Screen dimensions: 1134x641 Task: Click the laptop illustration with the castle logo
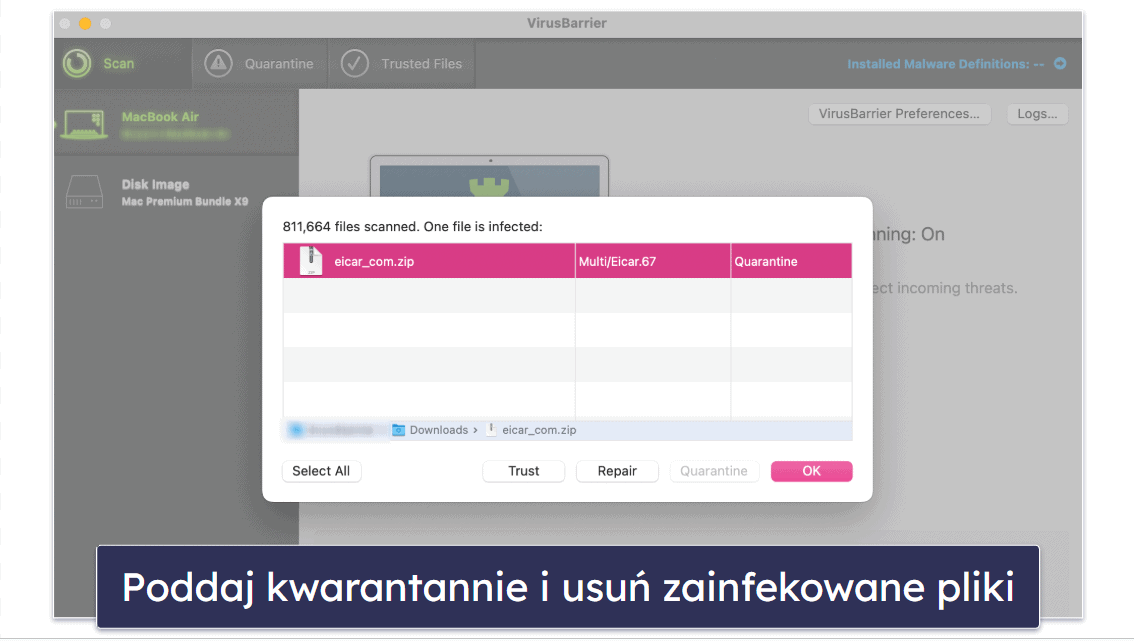(490, 177)
